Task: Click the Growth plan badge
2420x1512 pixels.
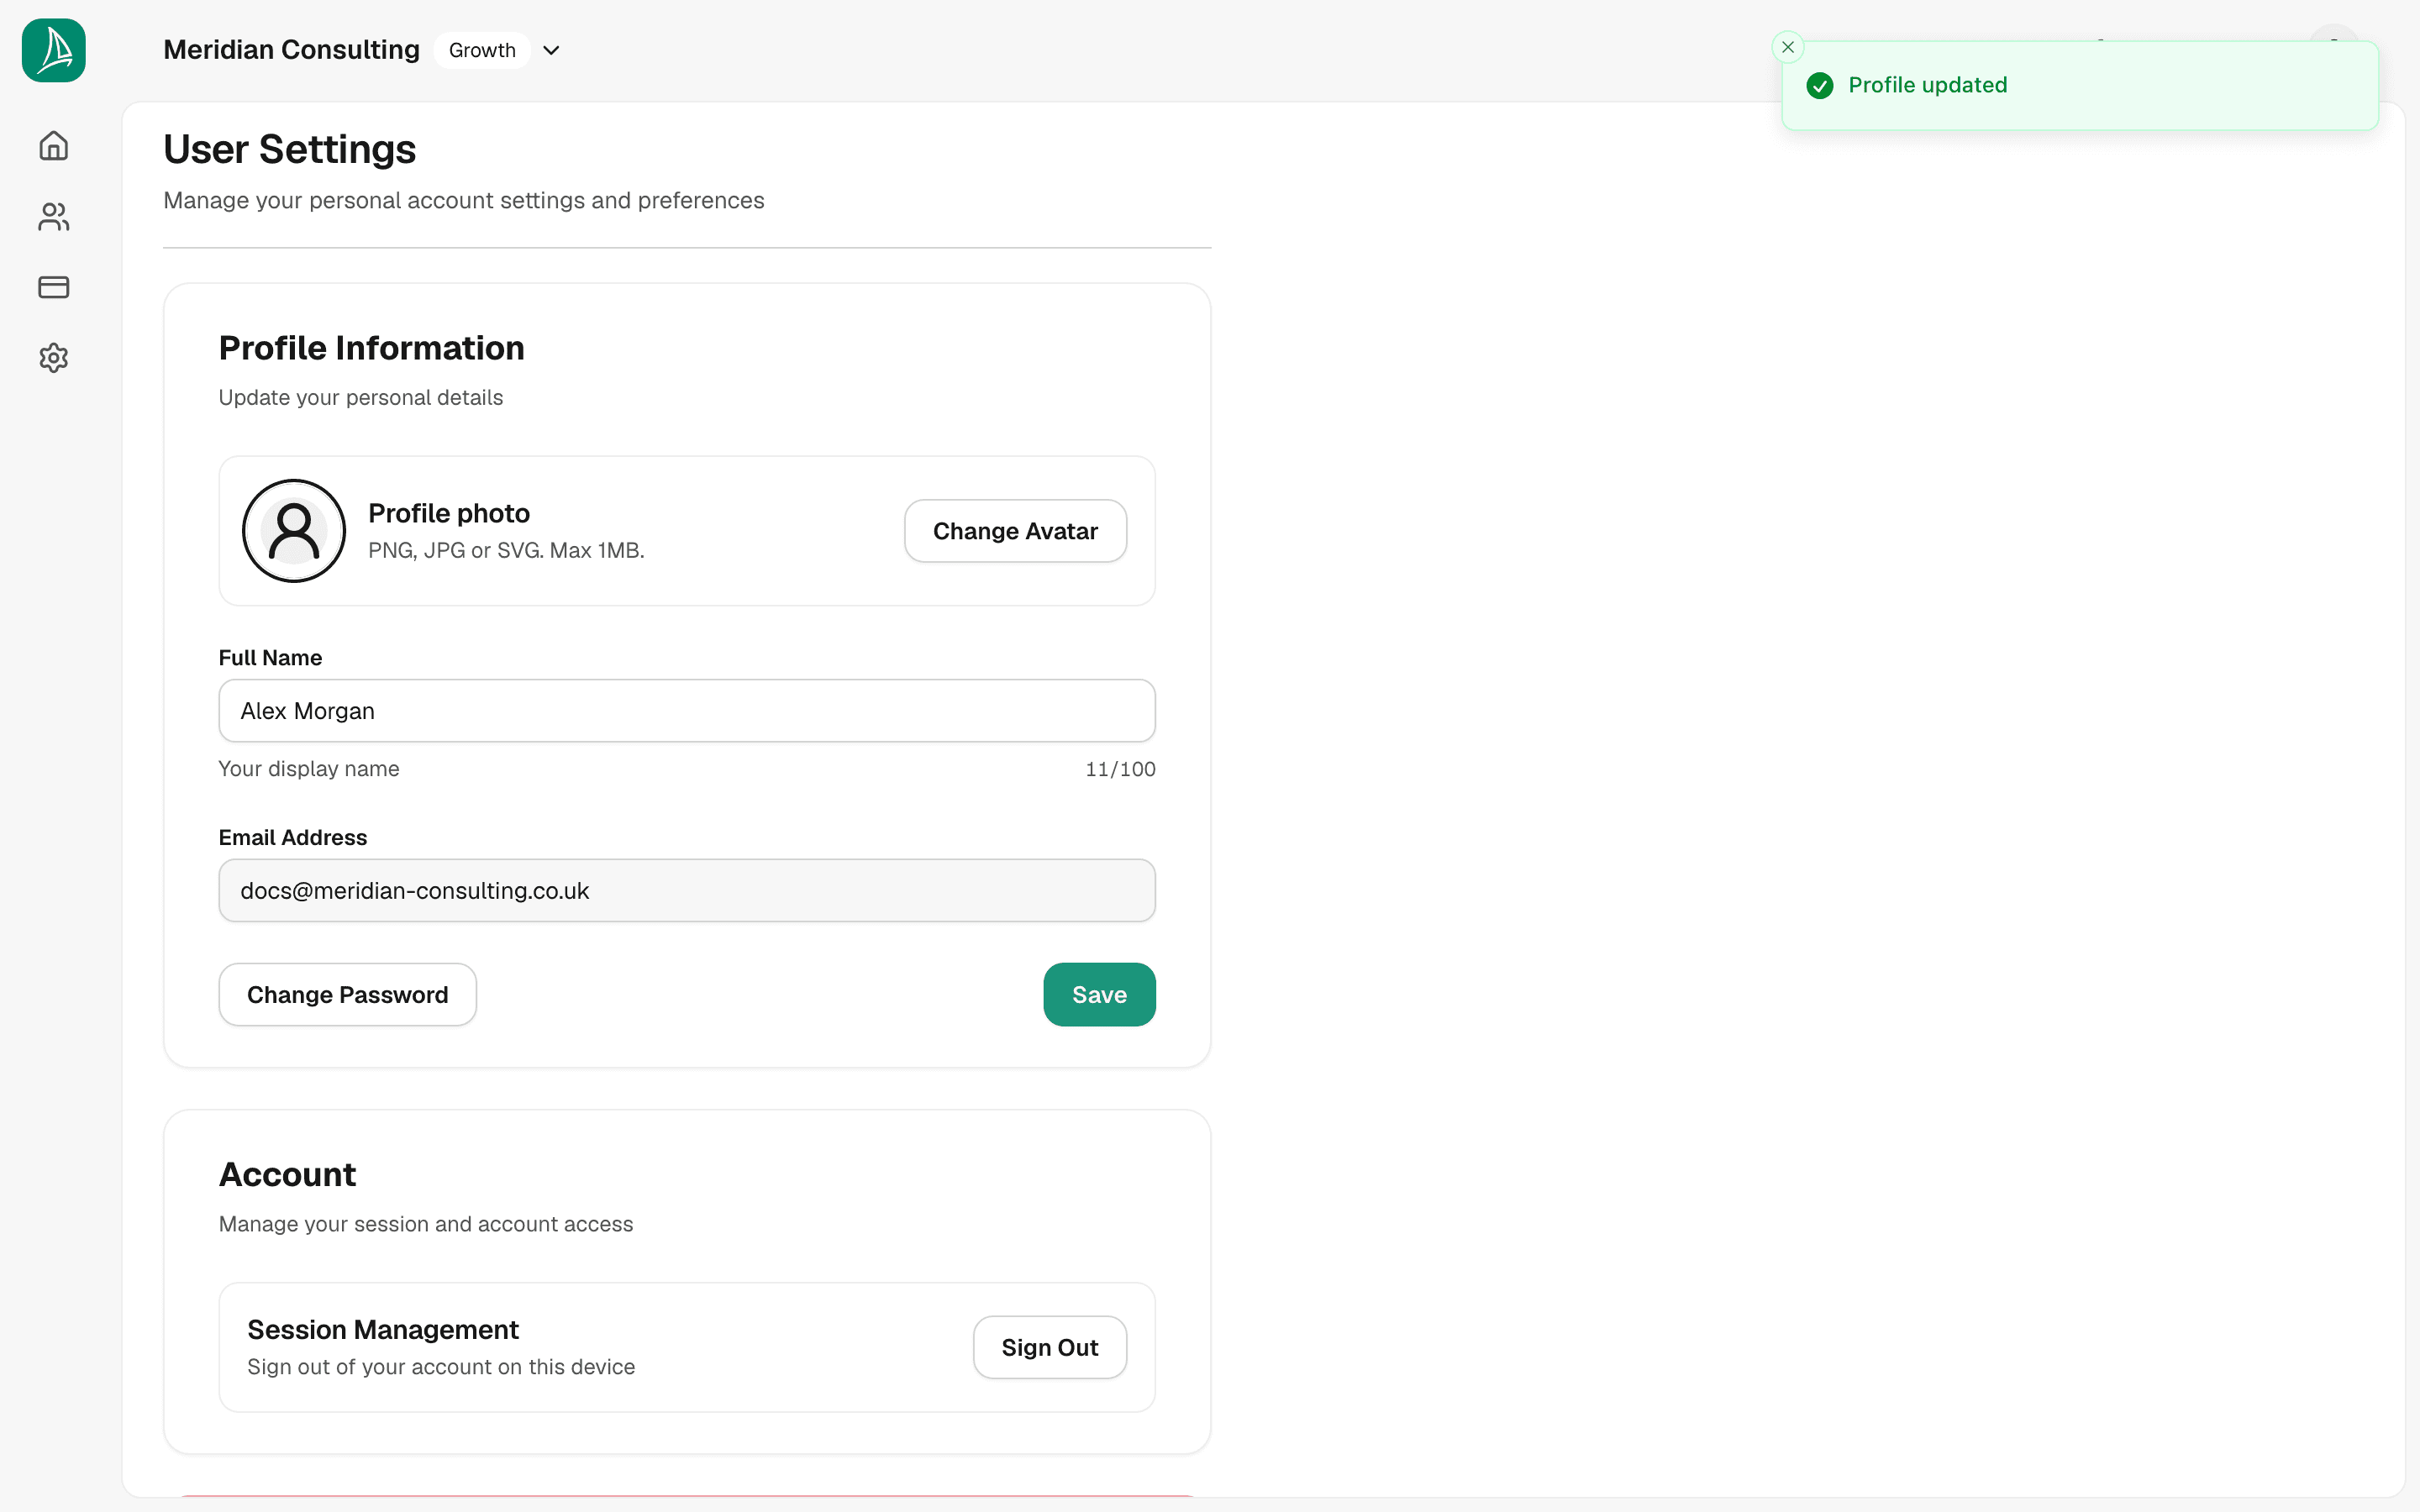Action: coord(482,50)
